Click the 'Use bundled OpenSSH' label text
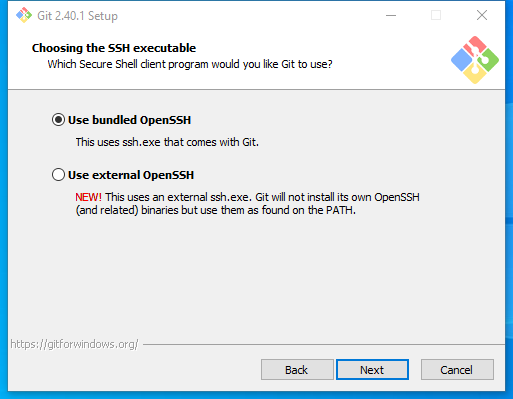Screen dimensions: 513x399 pos(129,120)
